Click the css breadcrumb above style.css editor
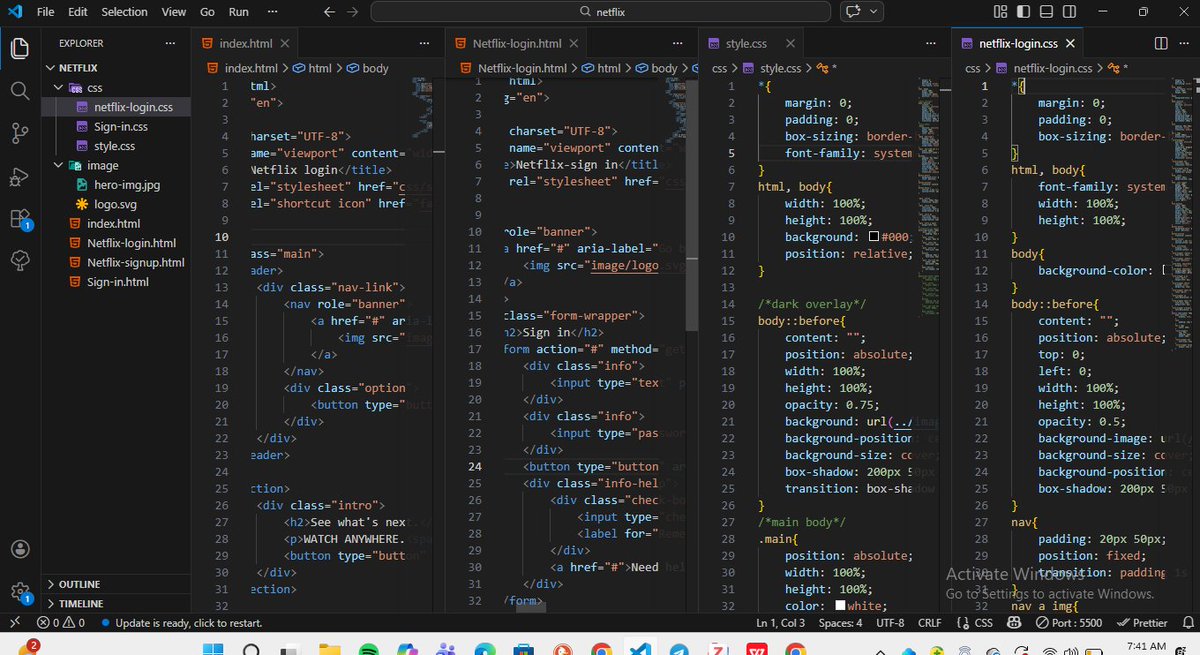 pyautogui.click(x=719, y=68)
